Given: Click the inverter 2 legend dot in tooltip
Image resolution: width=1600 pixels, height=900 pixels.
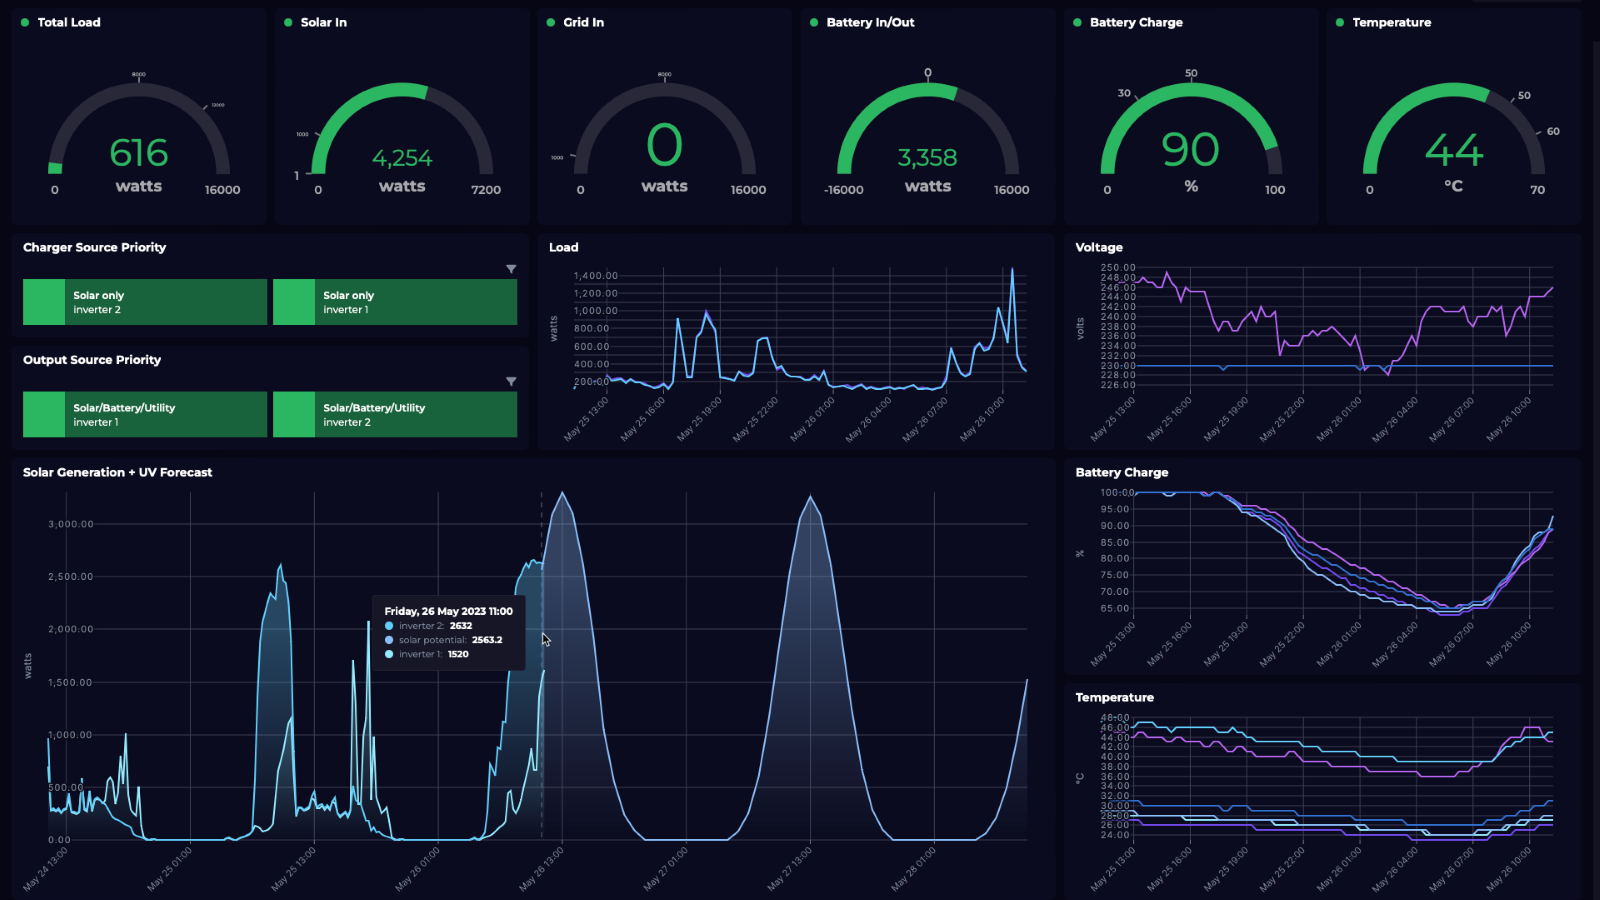Looking at the screenshot, I should point(388,625).
